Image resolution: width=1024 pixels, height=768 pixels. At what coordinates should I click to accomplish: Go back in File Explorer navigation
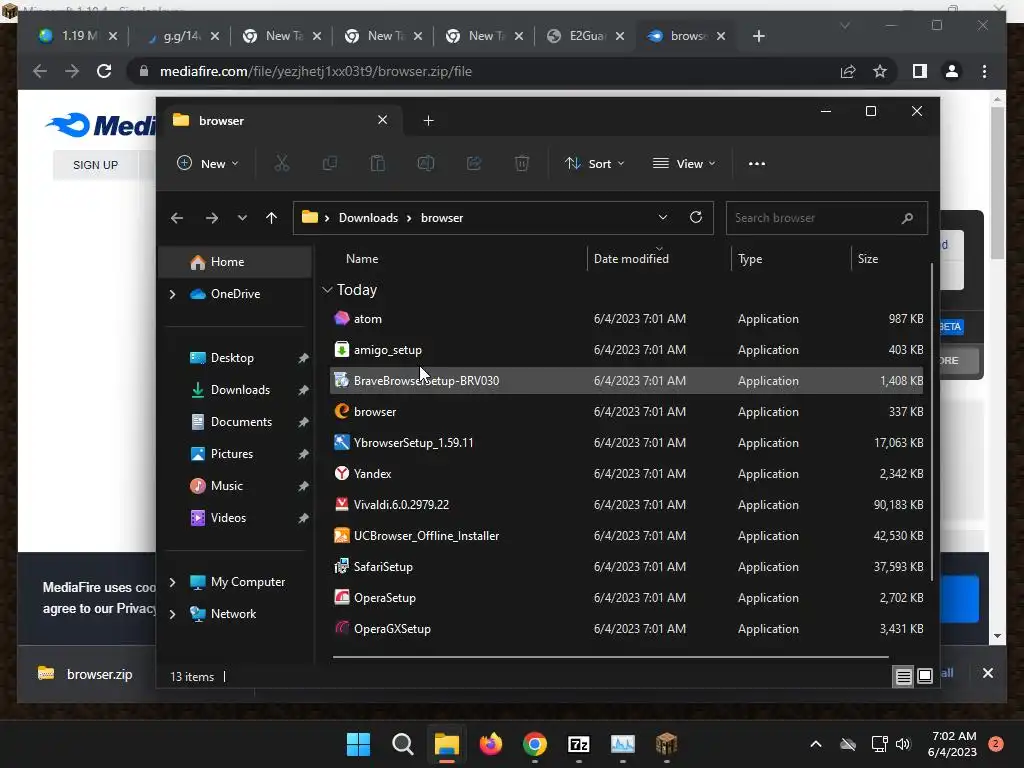coord(177,218)
